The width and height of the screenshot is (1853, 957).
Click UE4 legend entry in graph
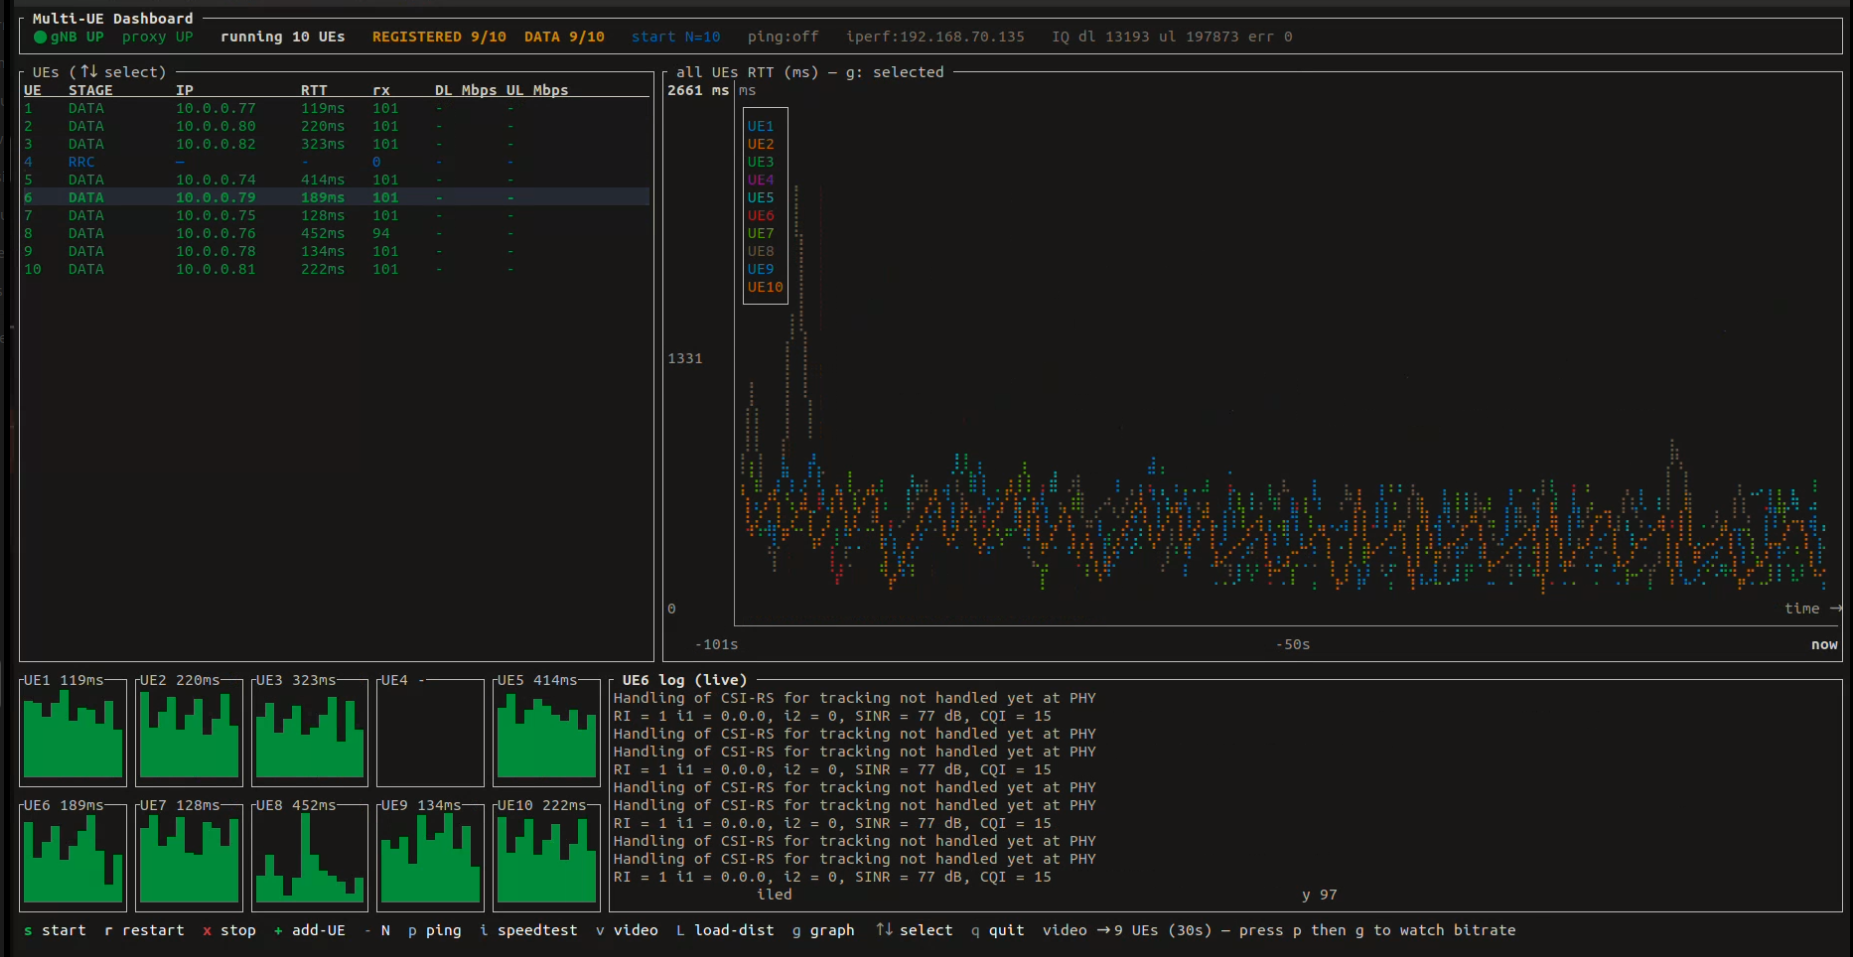pyautogui.click(x=760, y=180)
